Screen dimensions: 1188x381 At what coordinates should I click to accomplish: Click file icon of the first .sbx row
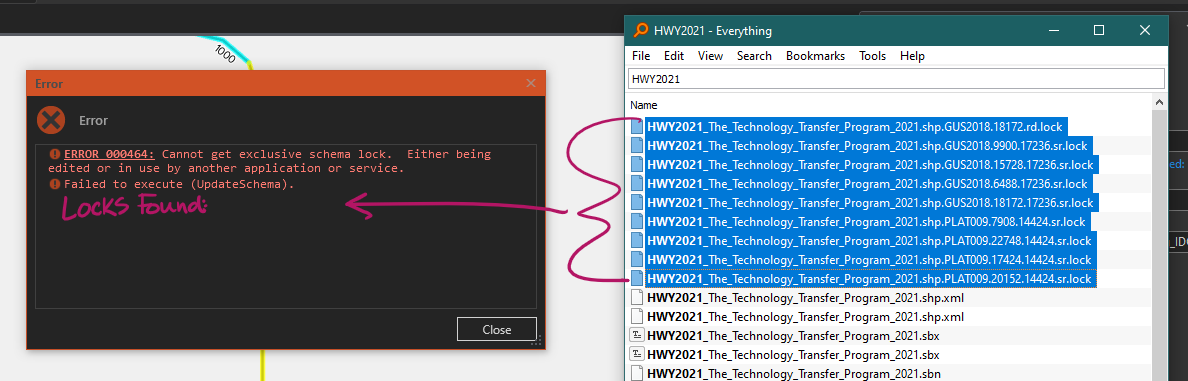pos(637,336)
